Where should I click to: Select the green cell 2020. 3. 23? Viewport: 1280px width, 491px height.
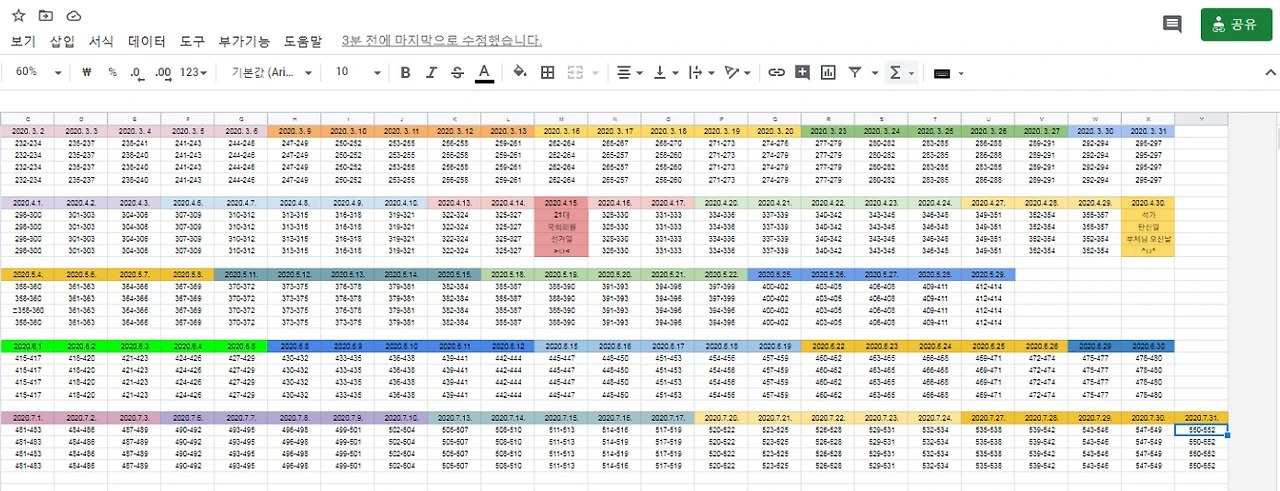point(828,130)
